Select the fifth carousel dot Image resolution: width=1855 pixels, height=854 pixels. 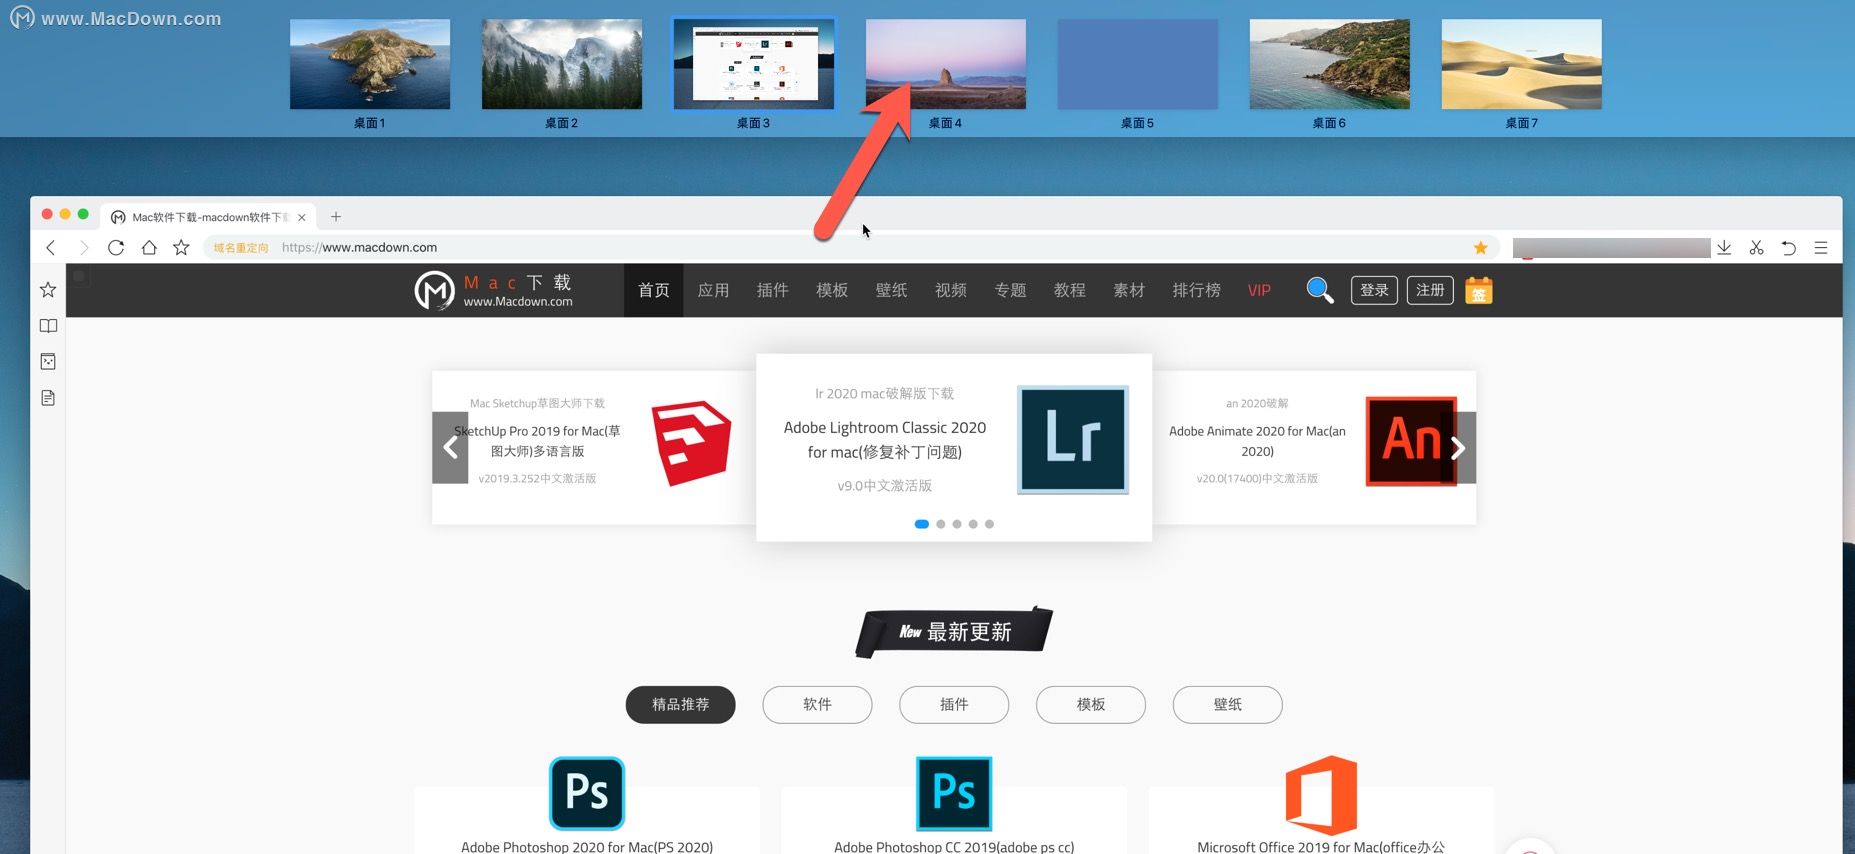tap(989, 524)
